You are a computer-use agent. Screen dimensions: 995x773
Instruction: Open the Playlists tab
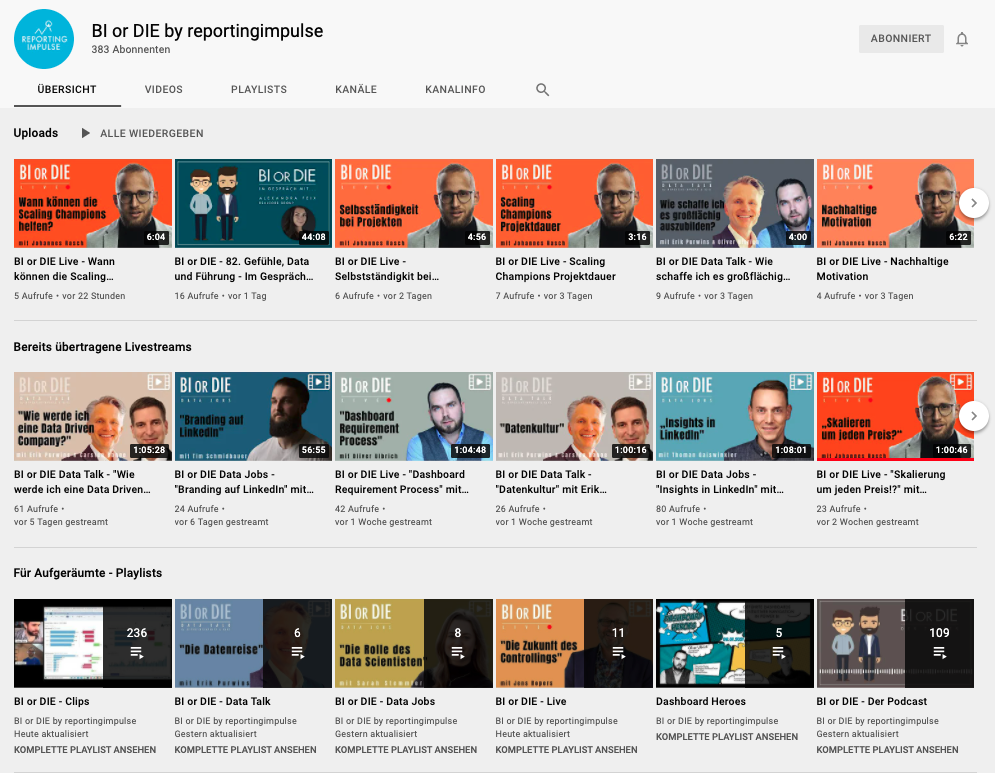tap(259, 90)
